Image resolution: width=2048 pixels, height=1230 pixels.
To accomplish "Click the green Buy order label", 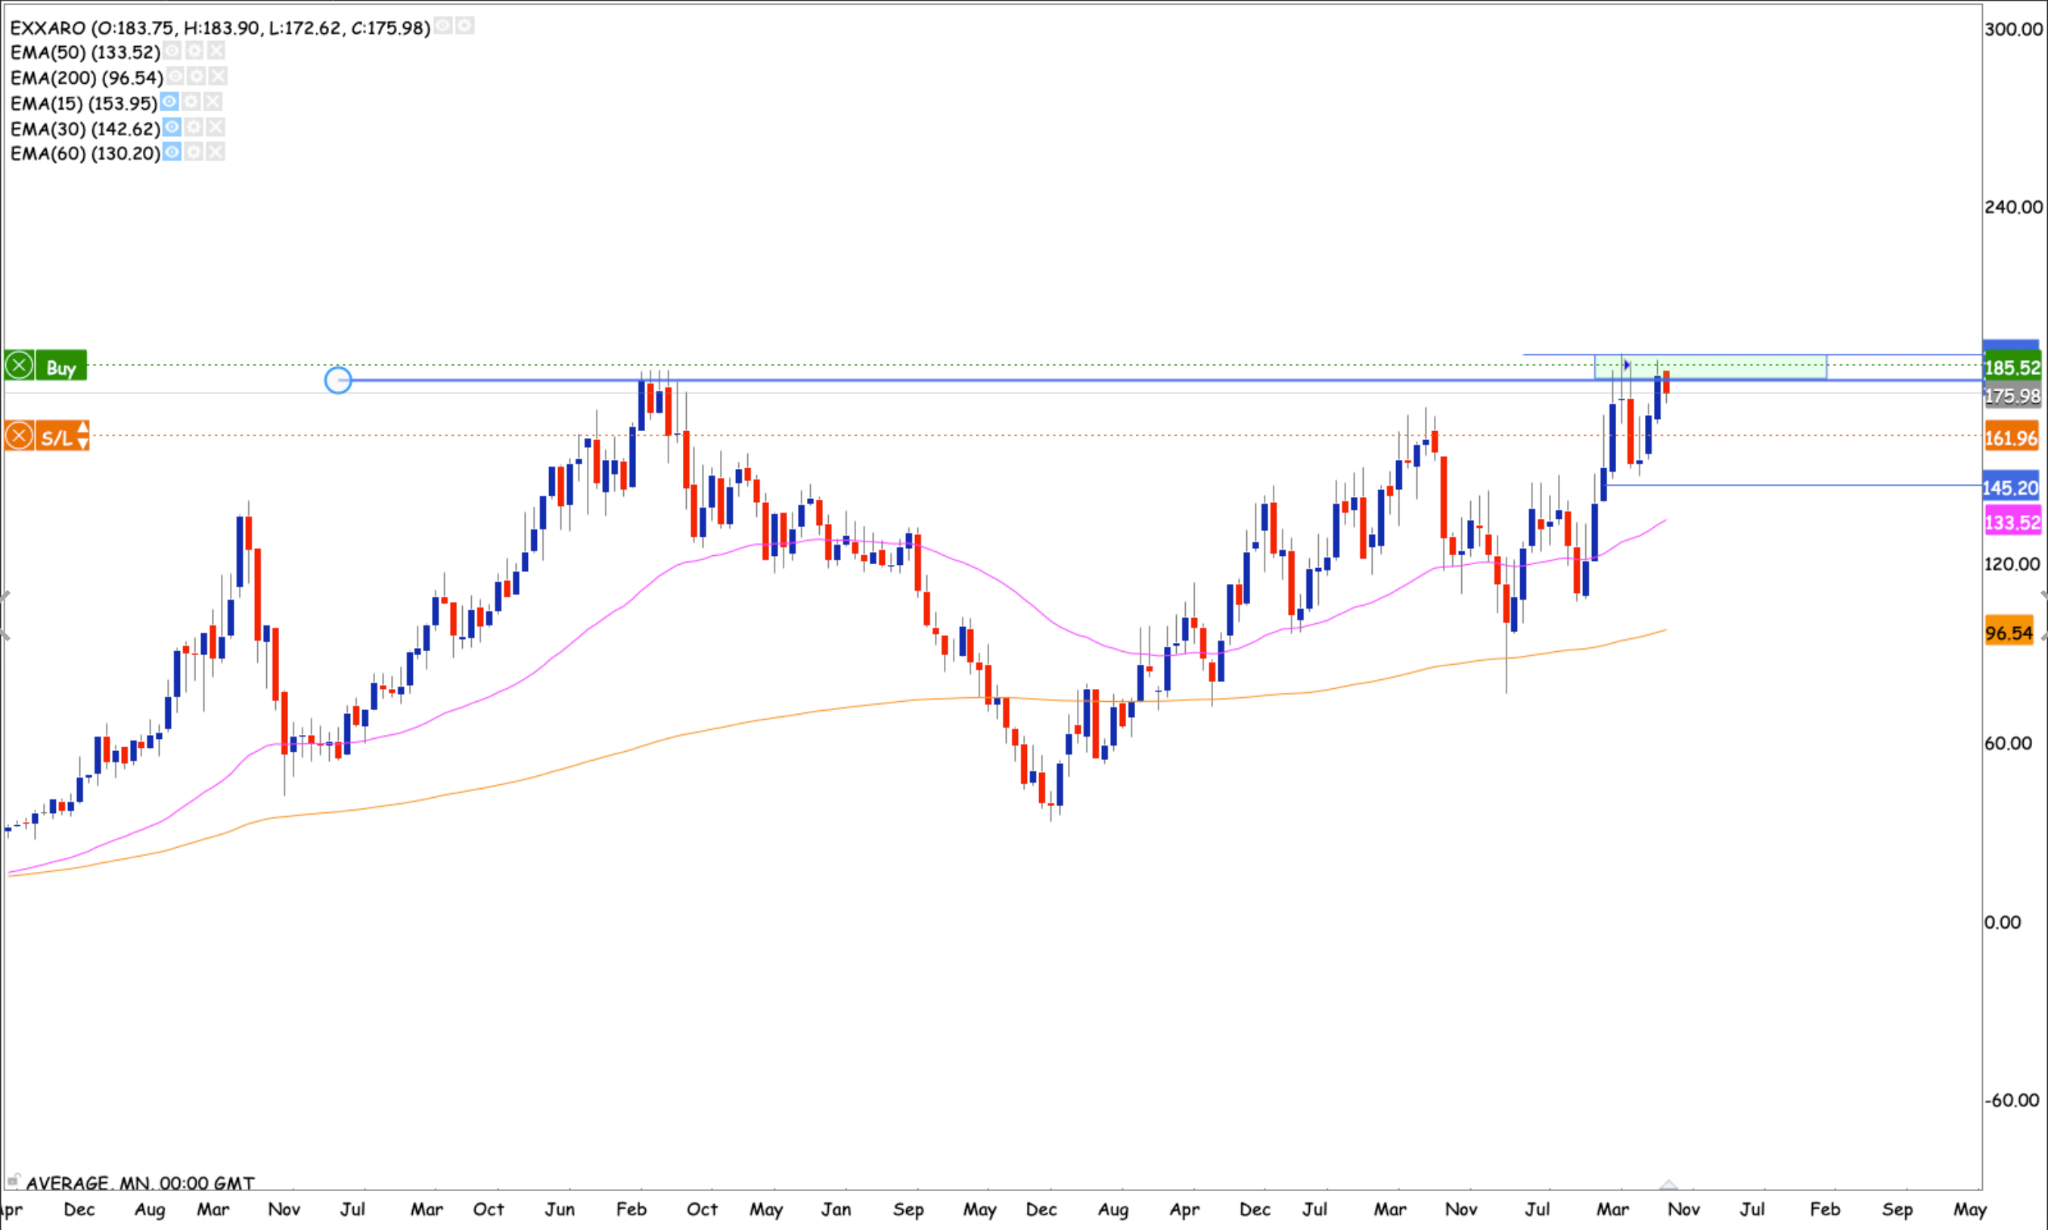I will [61, 367].
